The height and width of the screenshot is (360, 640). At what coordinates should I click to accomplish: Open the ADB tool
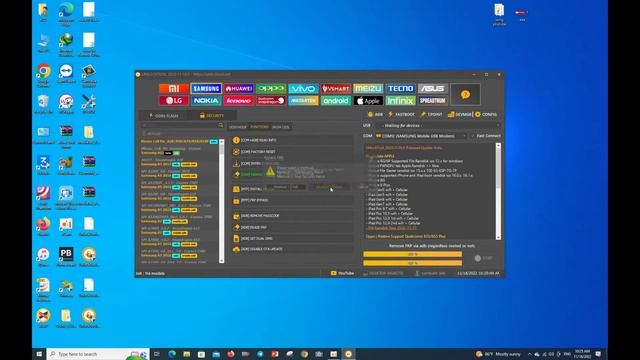click(x=375, y=115)
